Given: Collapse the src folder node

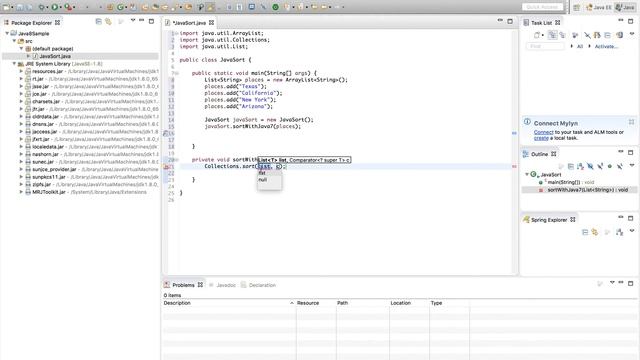Looking at the screenshot, I should pyautogui.click(x=14, y=41).
